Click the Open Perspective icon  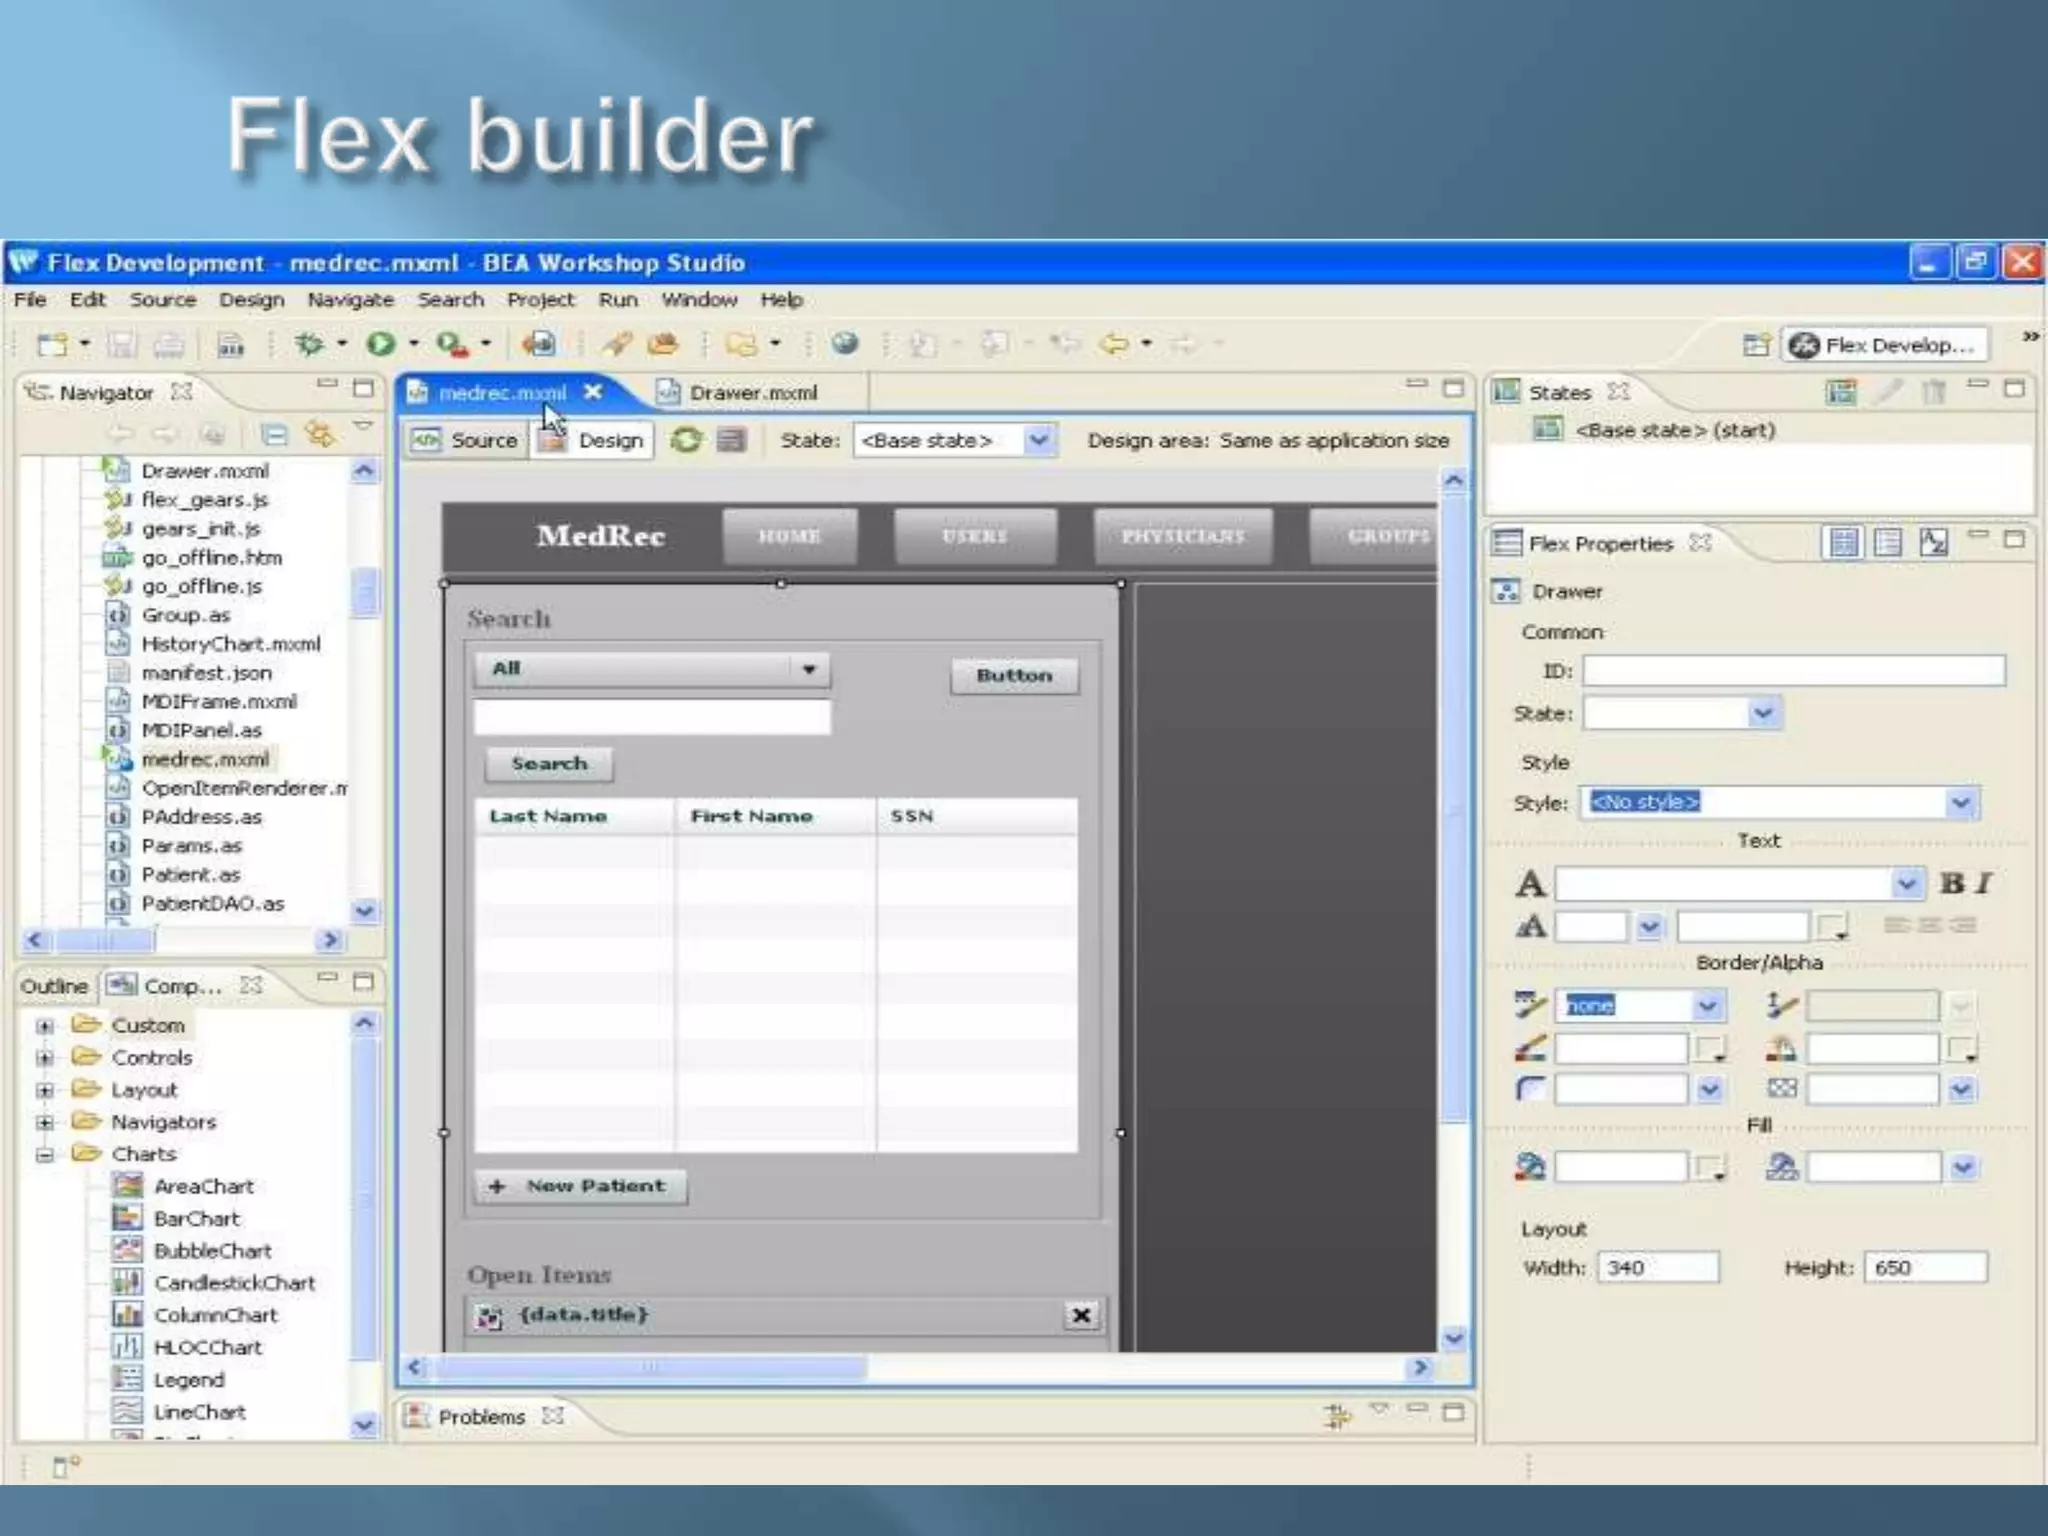tap(1756, 345)
